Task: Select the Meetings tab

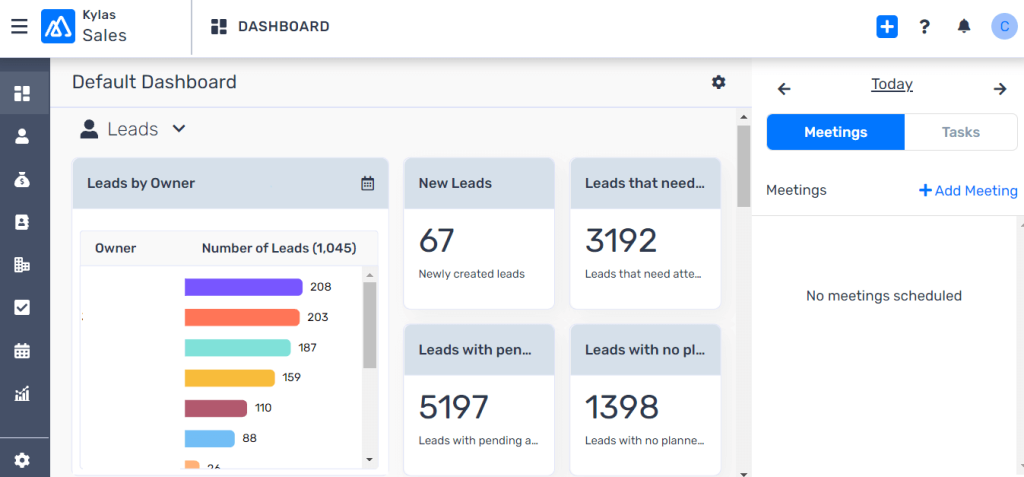Action: [x=835, y=132]
